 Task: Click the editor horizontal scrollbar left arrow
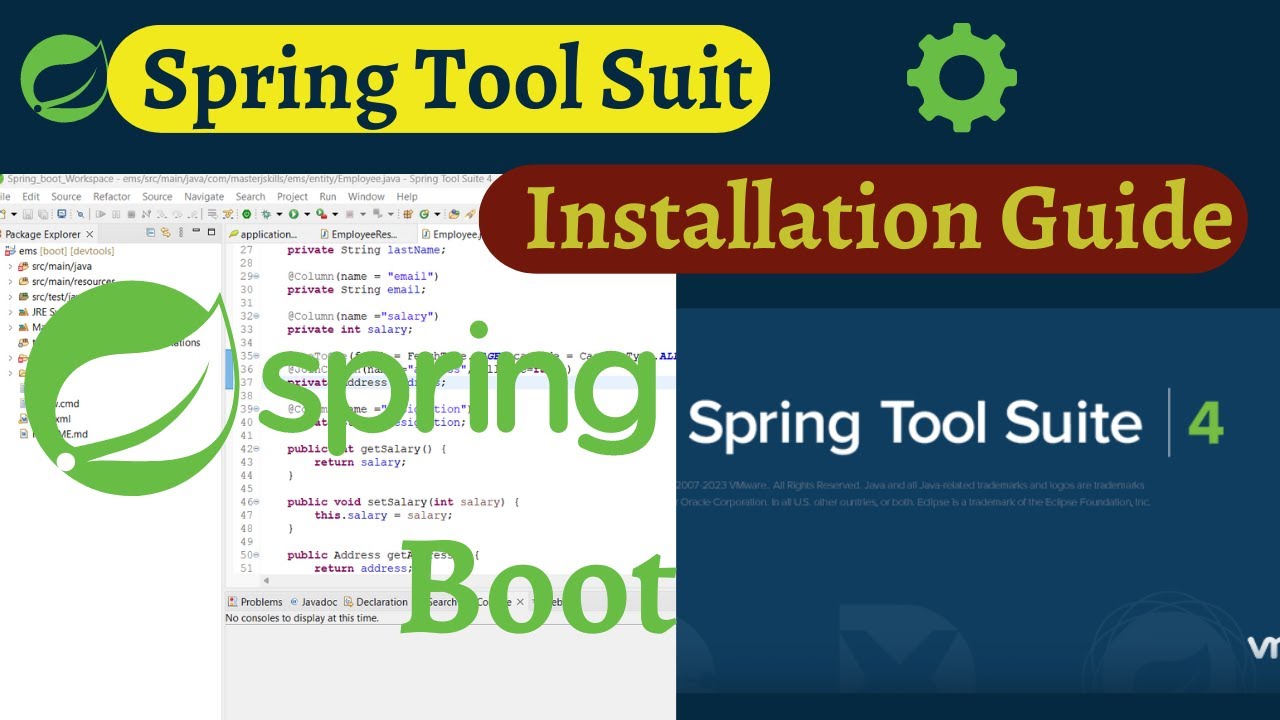pos(266,581)
